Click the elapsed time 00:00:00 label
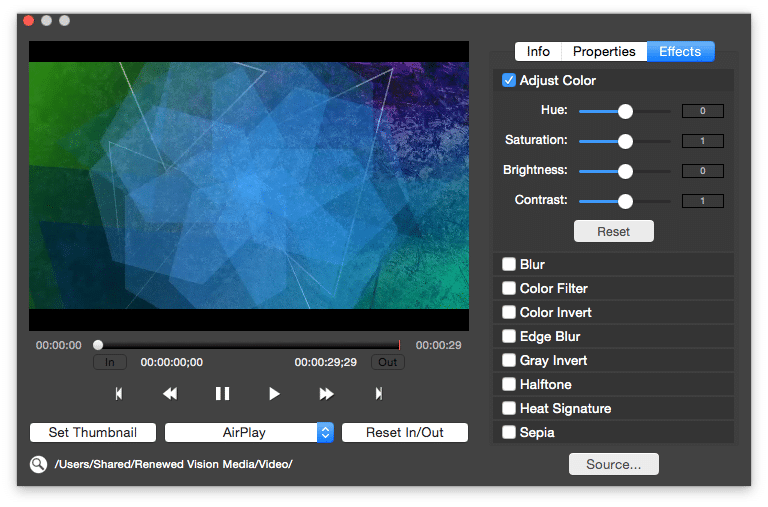 [x=58, y=345]
